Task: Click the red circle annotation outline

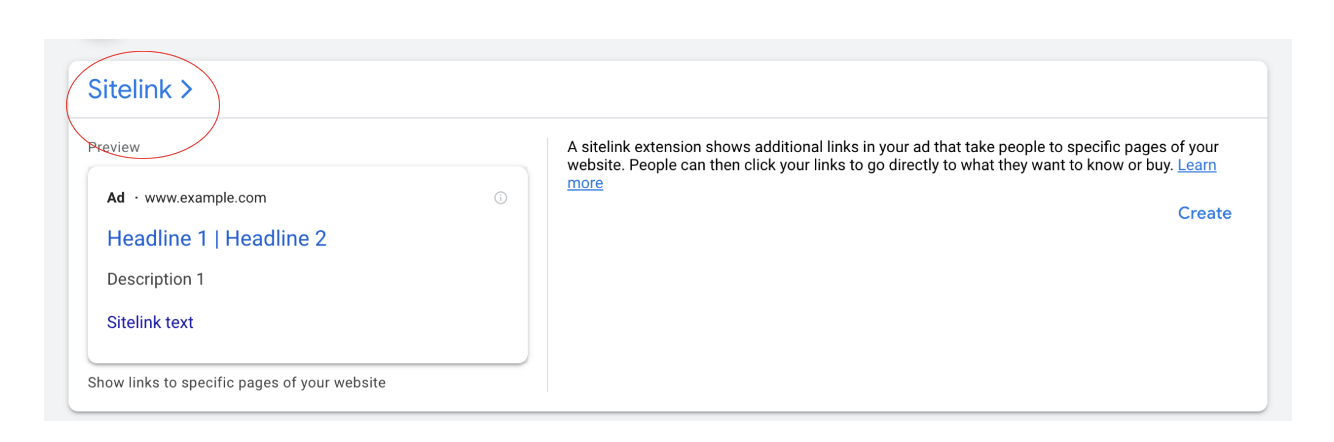Action: (x=219, y=100)
